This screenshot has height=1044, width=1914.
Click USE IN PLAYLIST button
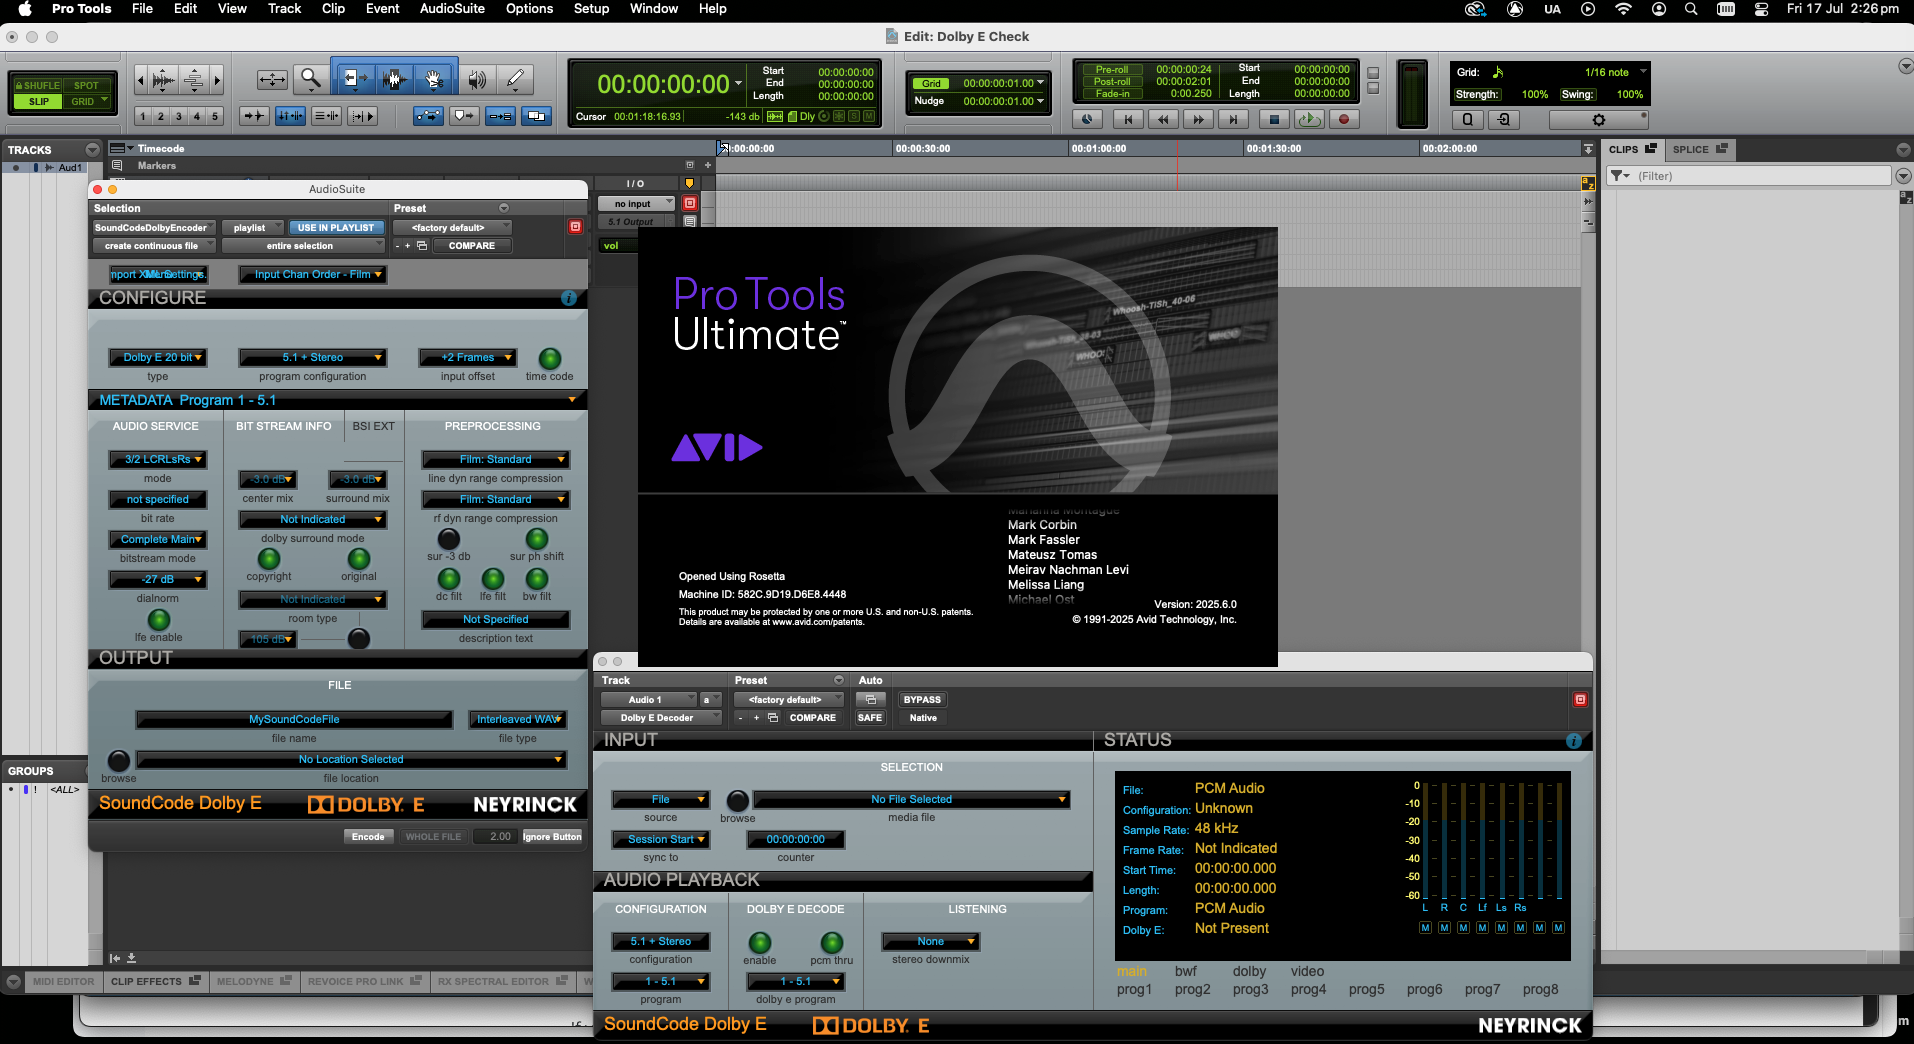[336, 228]
